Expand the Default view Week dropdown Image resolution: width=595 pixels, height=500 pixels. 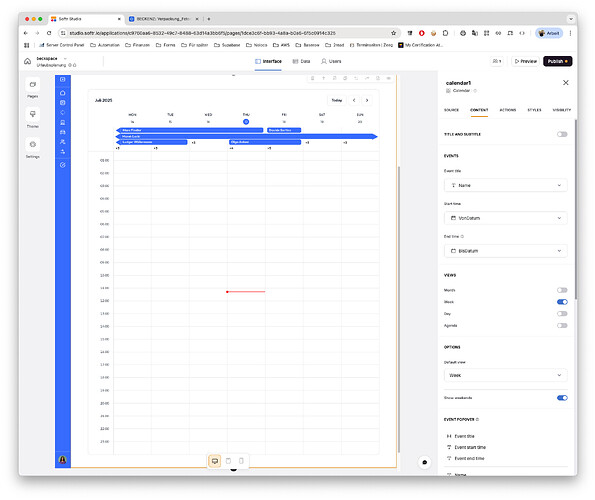coord(505,375)
